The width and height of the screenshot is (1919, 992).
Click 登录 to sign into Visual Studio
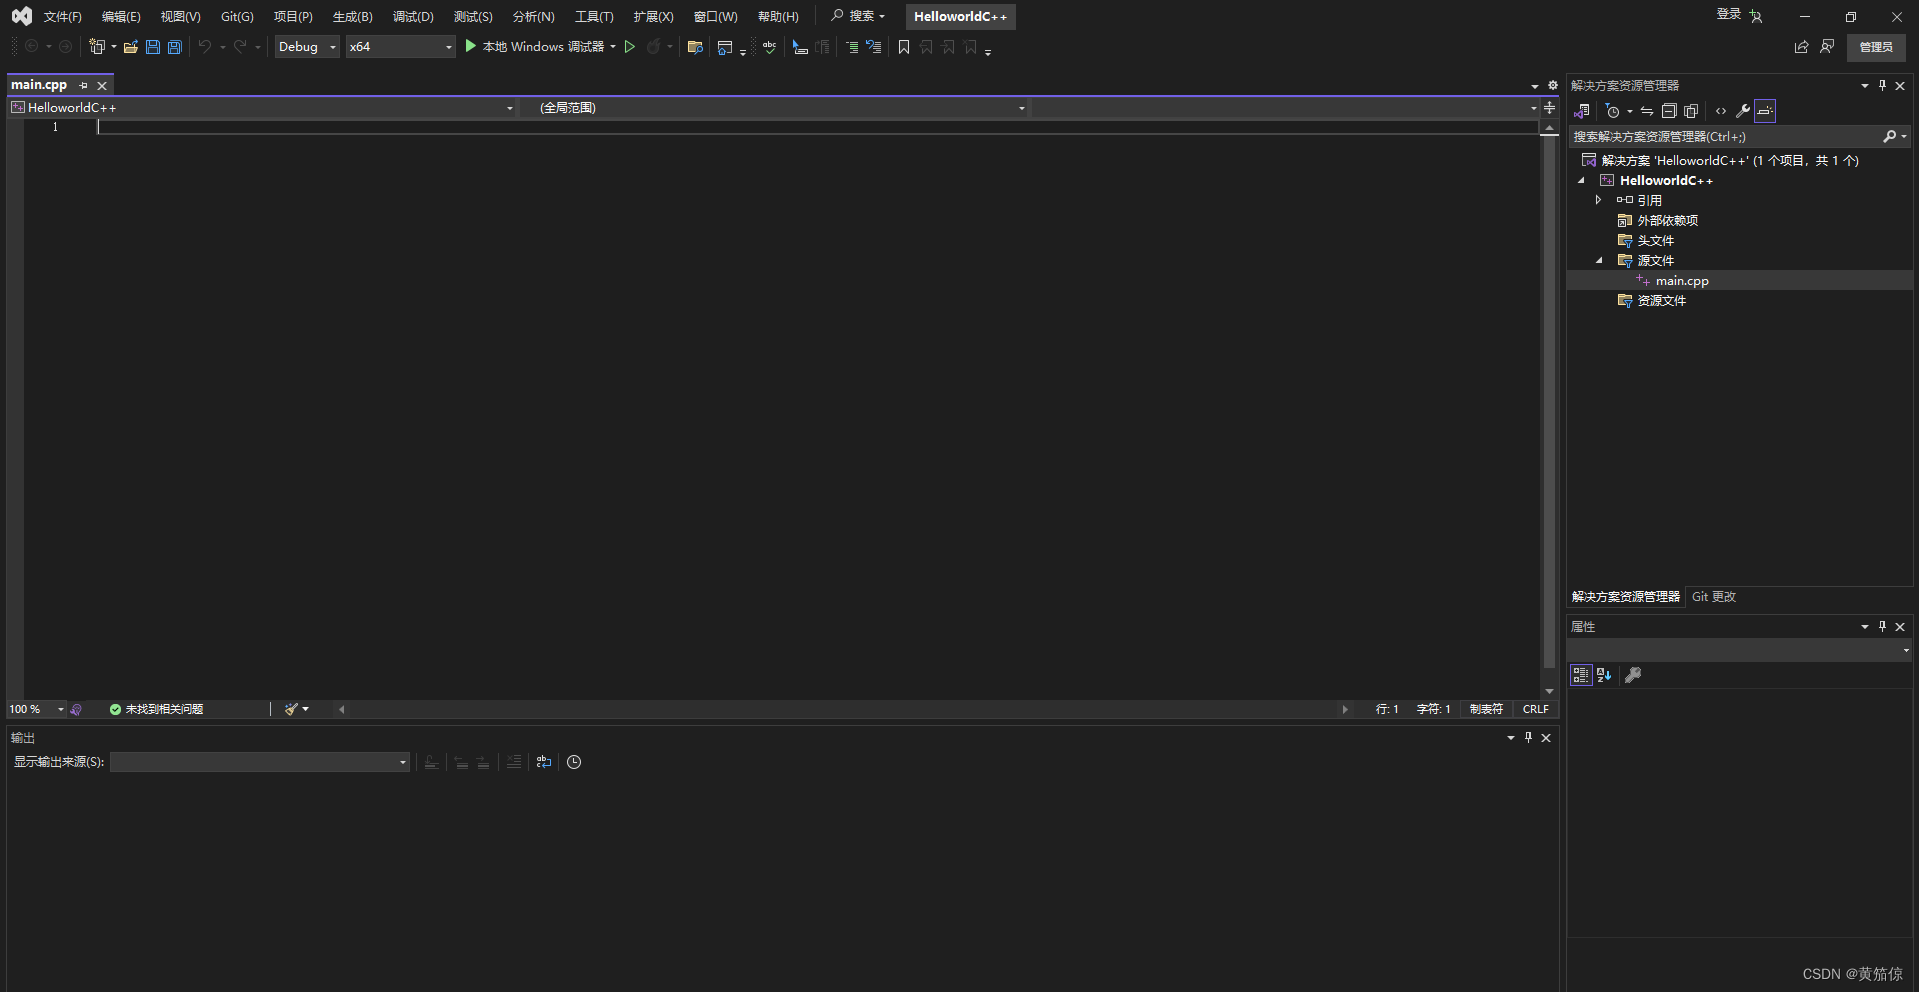tap(1727, 15)
